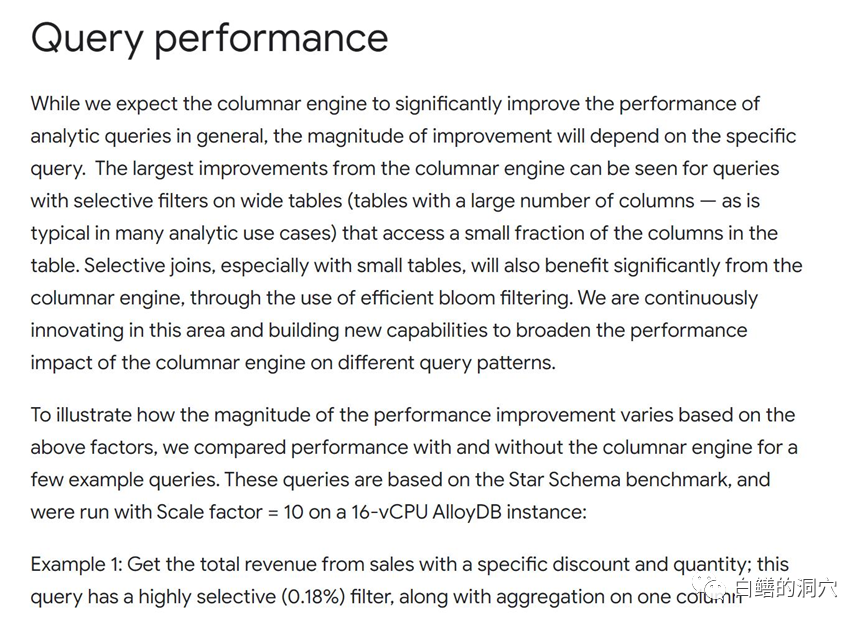This screenshot has width=865, height=625.
Task: Click the "Query performance" heading
Action: (209, 38)
